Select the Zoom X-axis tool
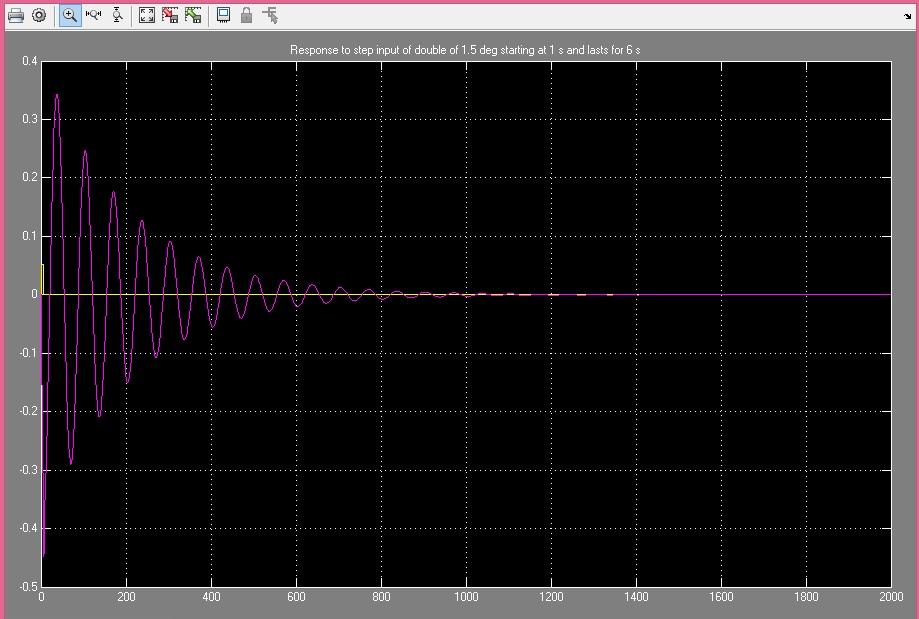This screenshot has height=619, width=919. point(93,15)
